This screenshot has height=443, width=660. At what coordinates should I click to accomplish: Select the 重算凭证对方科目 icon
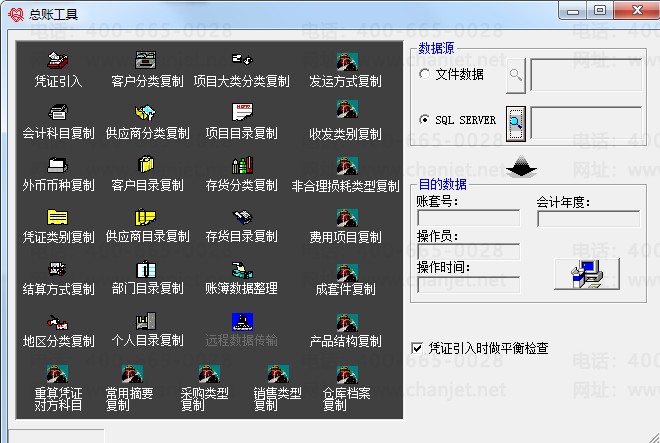[x=58, y=375]
